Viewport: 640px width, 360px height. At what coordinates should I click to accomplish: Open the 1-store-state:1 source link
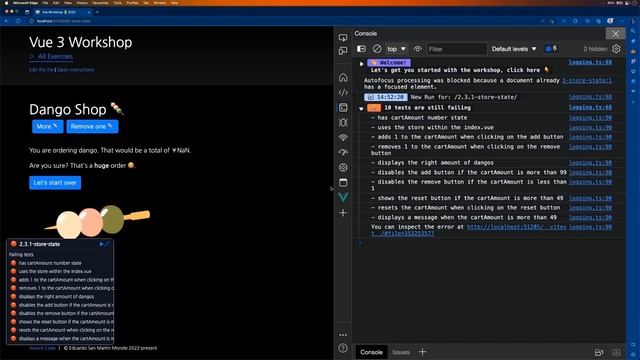(x=587, y=80)
